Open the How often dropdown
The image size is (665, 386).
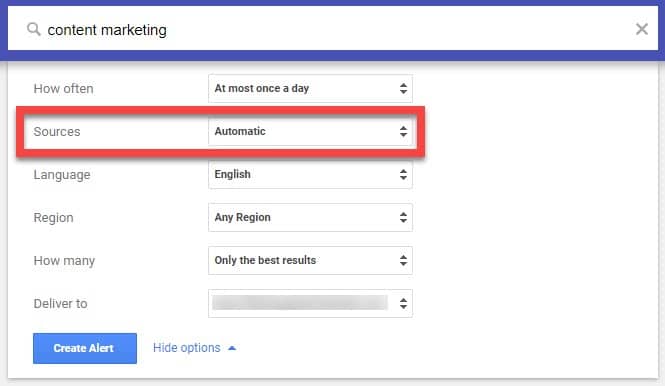pyautogui.click(x=310, y=88)
